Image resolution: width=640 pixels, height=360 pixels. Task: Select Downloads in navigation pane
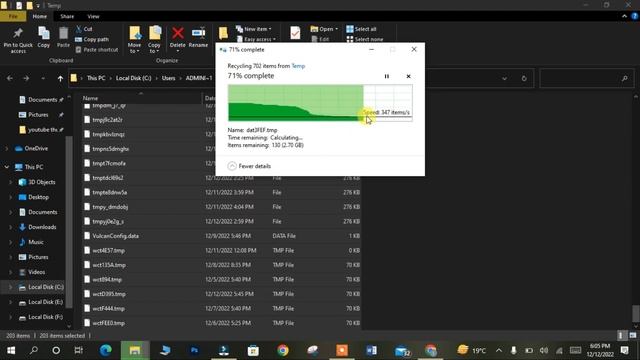click(x=42, y=227)
